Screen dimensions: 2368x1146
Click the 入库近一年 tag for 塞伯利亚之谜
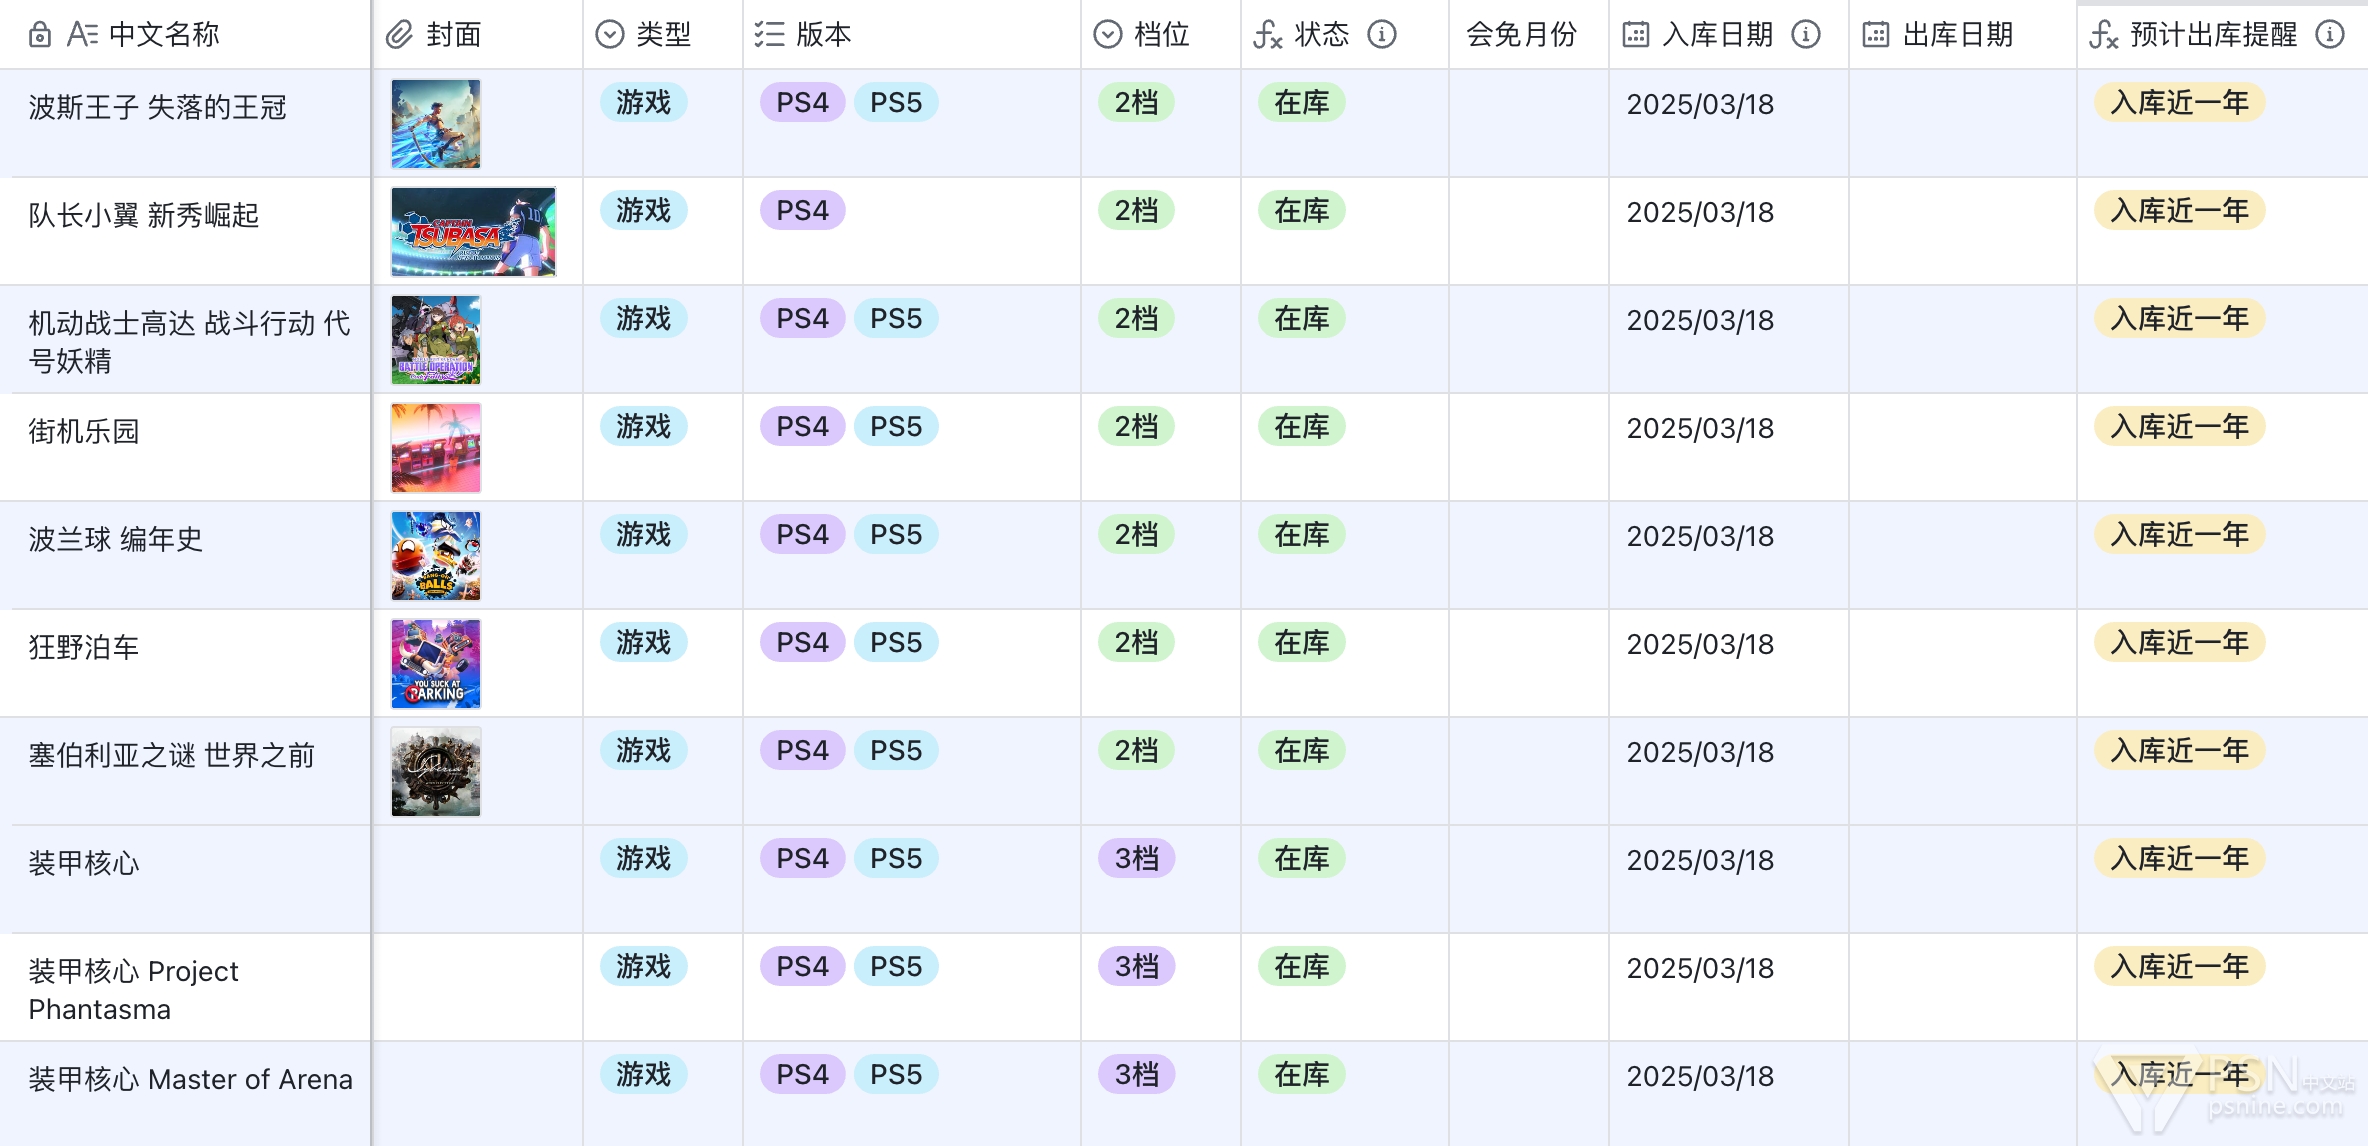(x=2179, y=751)
